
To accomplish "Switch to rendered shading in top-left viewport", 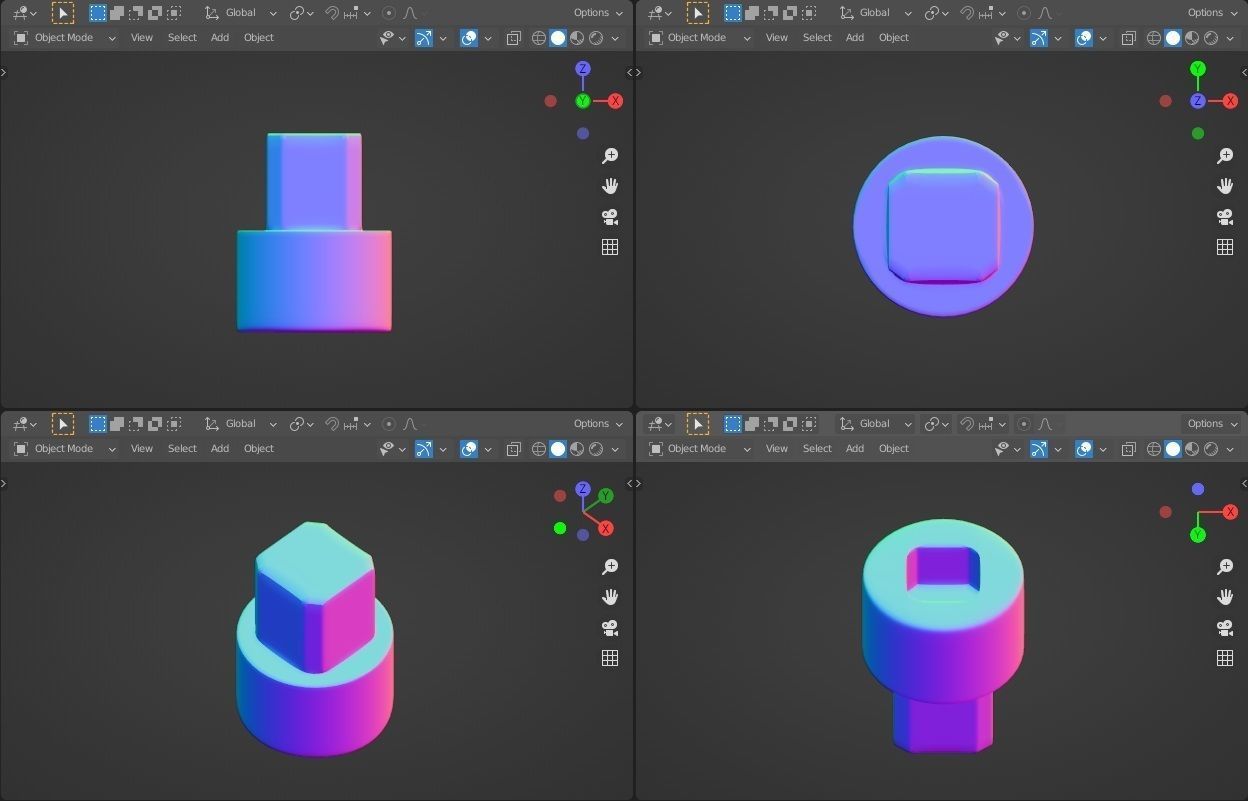I will 596,38.
